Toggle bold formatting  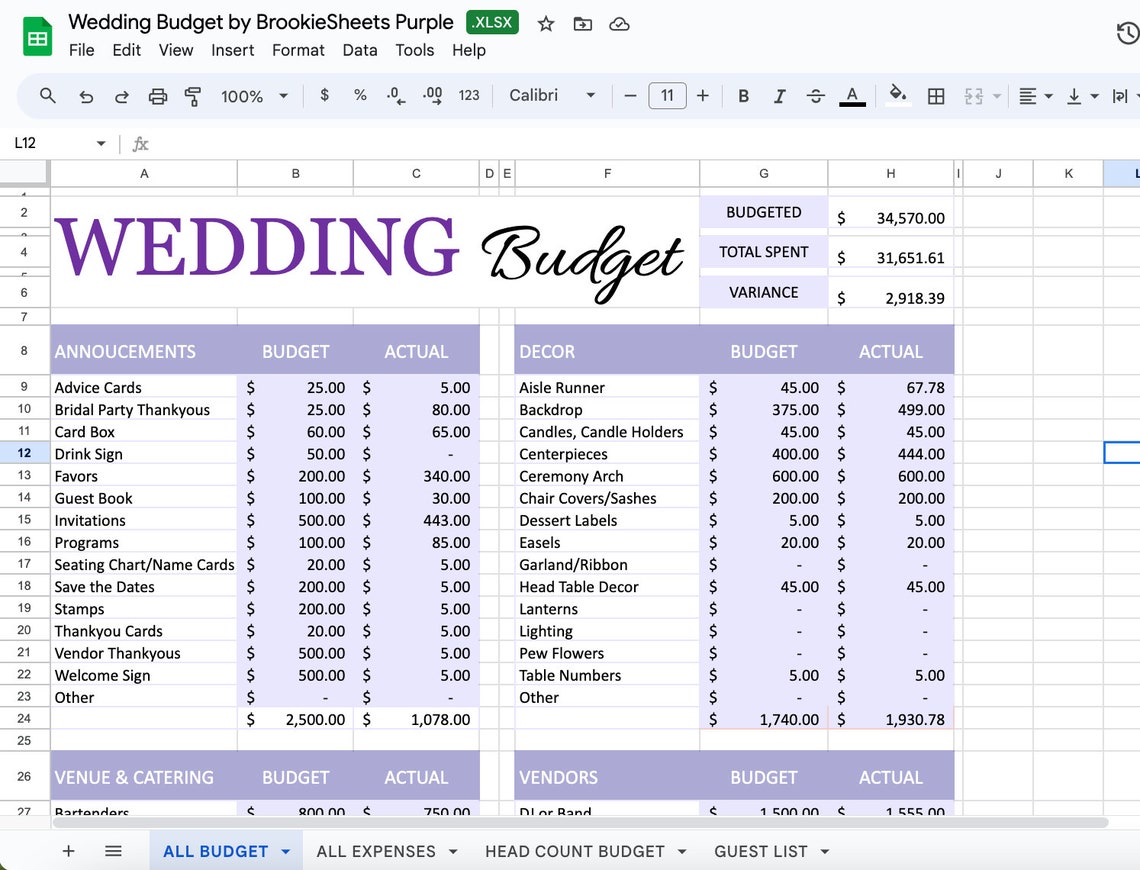[x=743, y=95]
